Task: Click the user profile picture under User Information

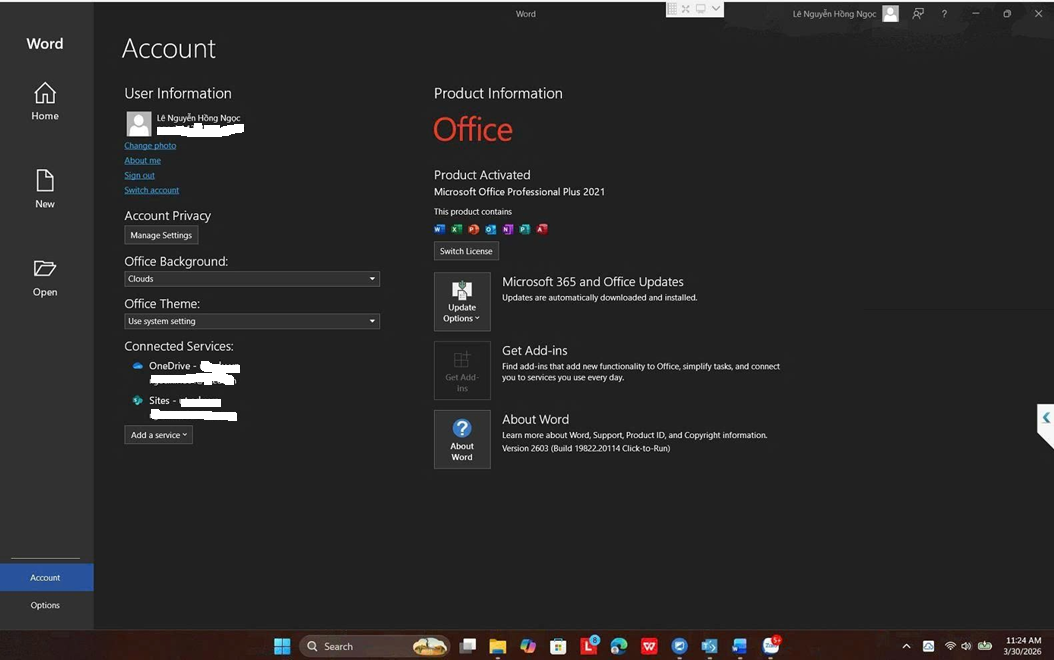Action: point(139,124)
